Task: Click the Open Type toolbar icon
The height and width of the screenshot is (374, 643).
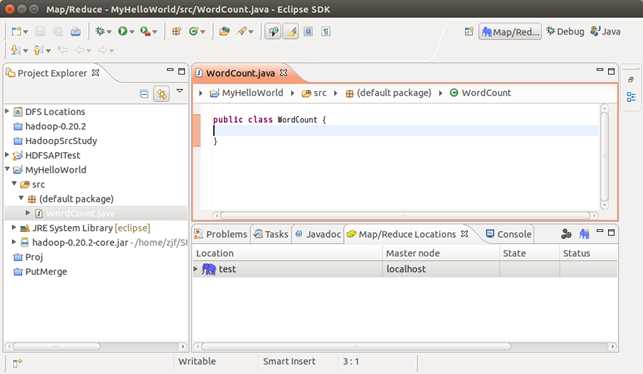Action: (224, 32)
